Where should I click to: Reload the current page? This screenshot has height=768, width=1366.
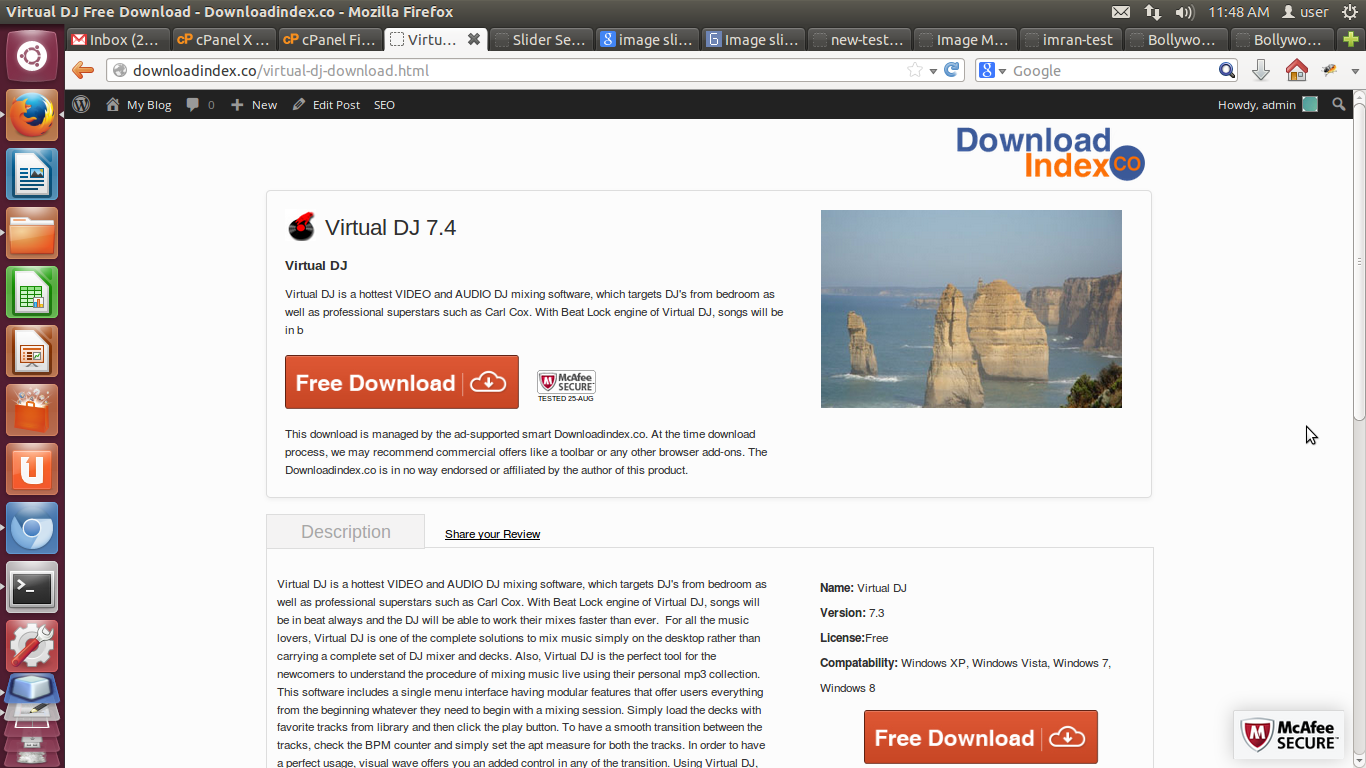click(952, 70)
